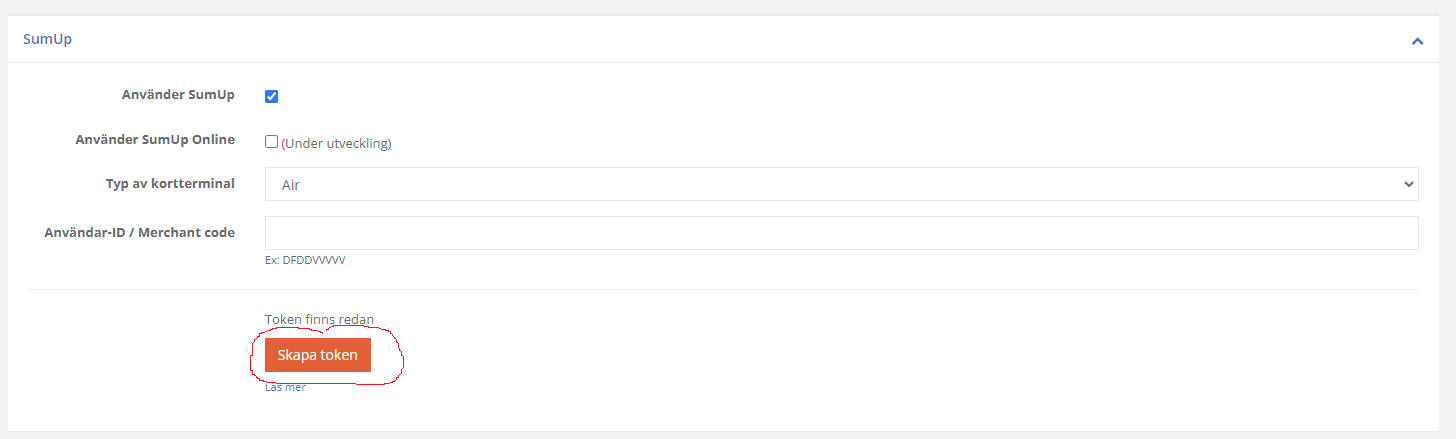Click the selected "Air" value text

pyautogui.click(x=292, y=185)
